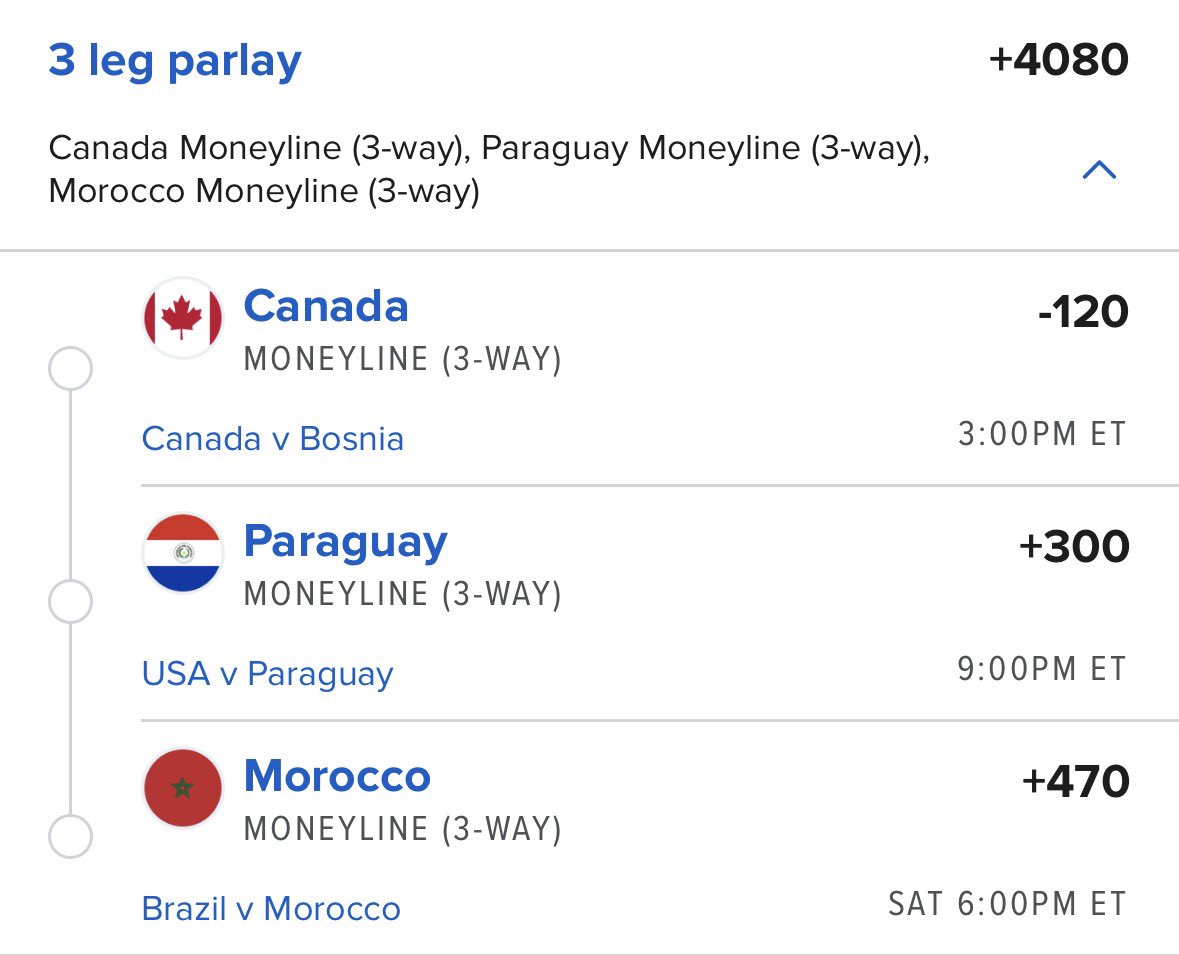Click the parlay legs summary text
This screenshot has height=955, width=1179.
(489, 169)
